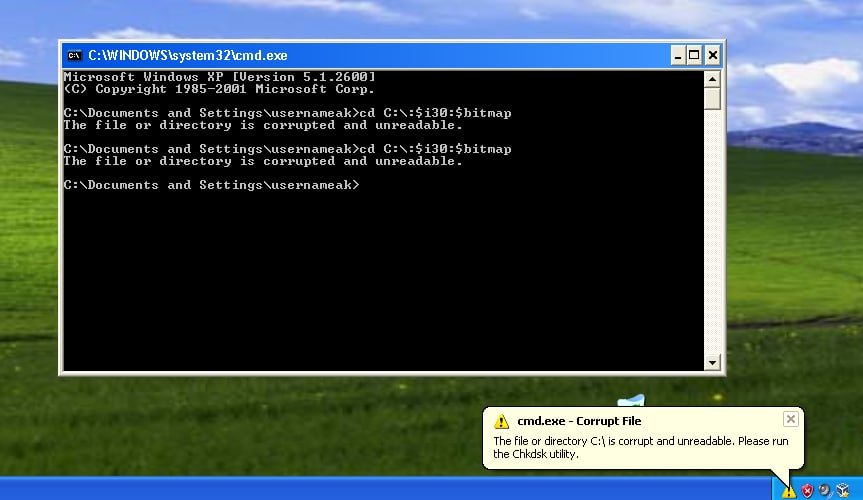Click the cmd.exe title bar text
The width and height of the screenshot is (863, 500).
click(x=188, y=56)
